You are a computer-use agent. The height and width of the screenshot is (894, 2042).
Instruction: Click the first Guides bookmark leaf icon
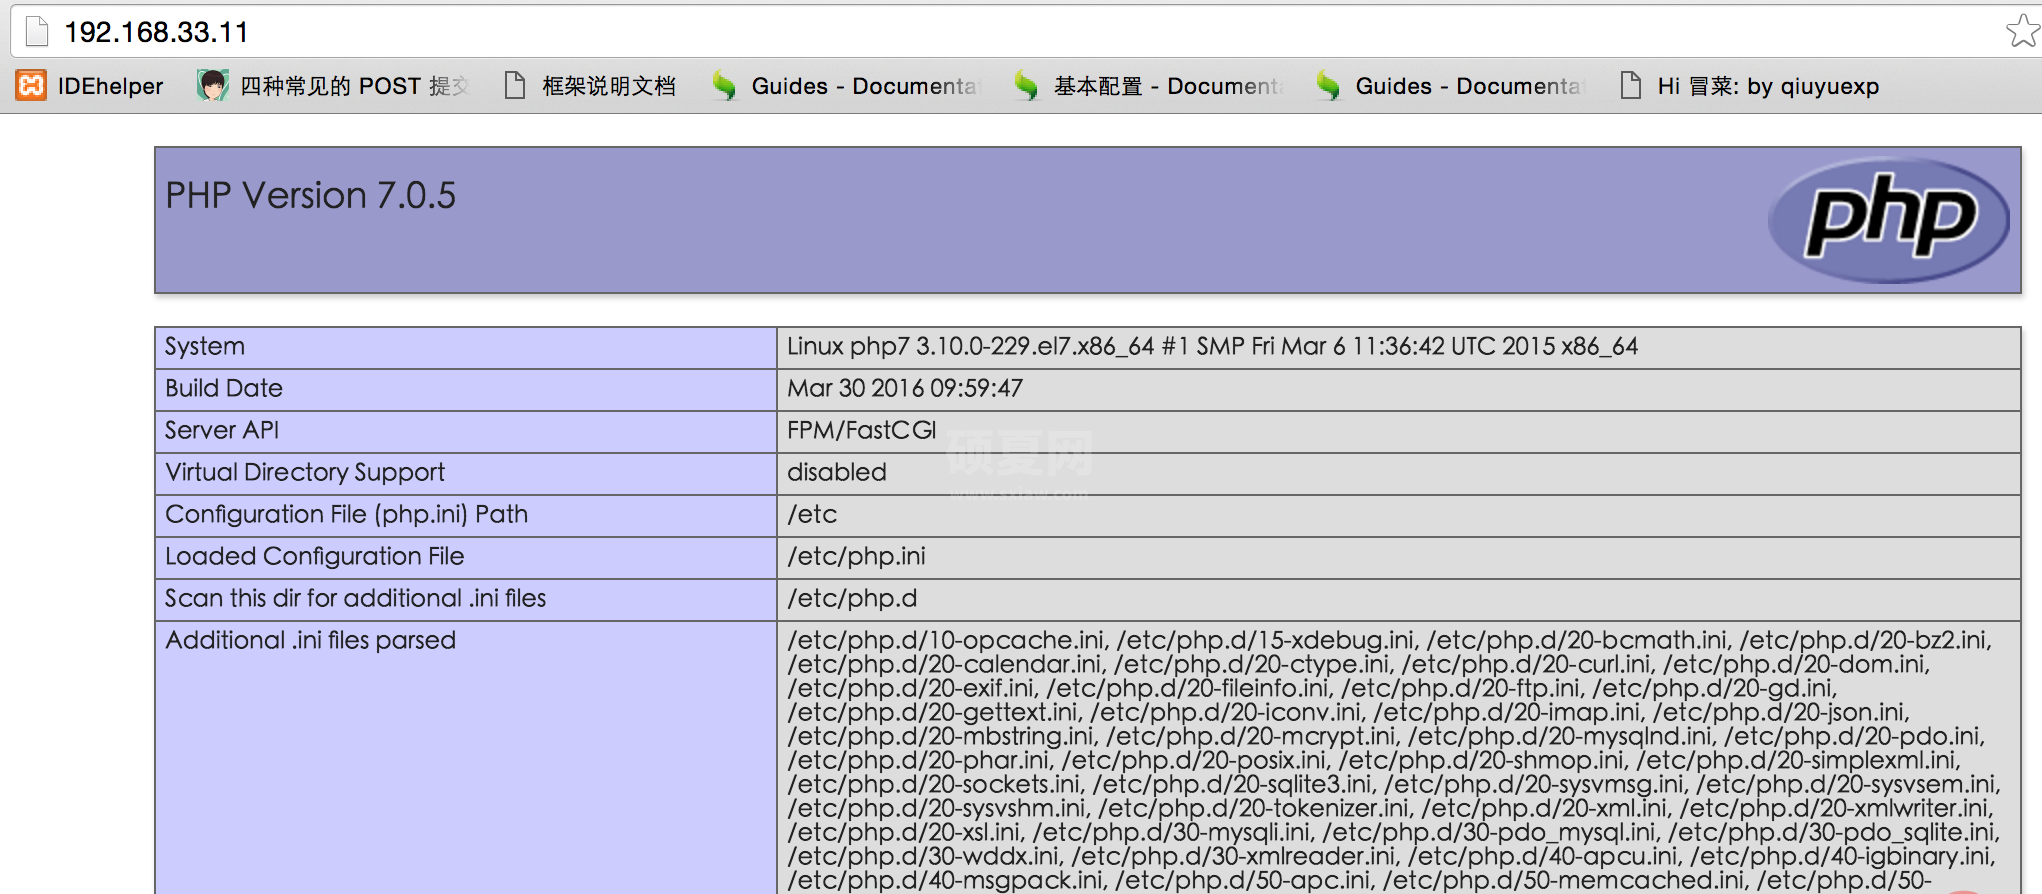[x=724, y=86]
